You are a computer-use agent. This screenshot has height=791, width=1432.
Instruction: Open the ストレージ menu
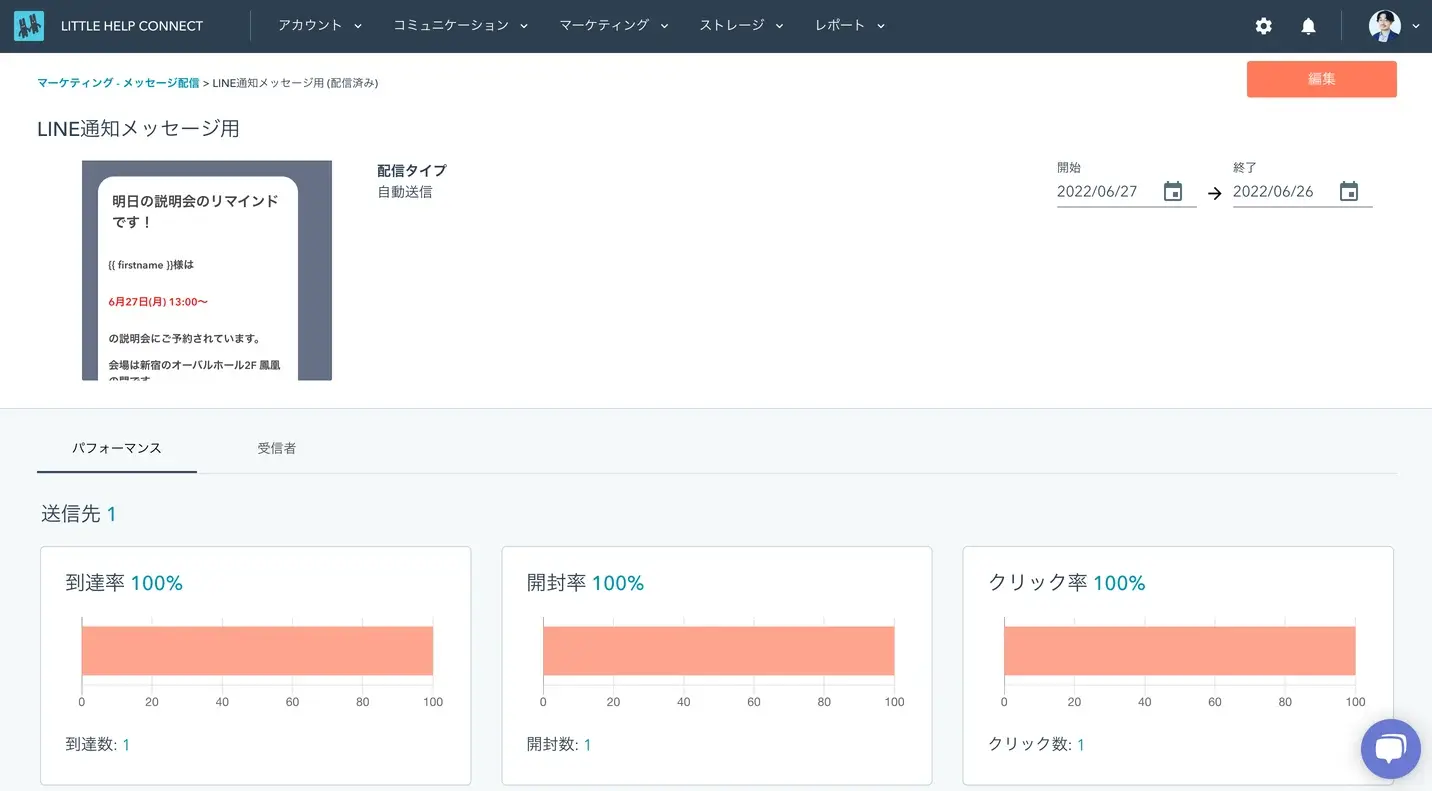tap(741, 26)
